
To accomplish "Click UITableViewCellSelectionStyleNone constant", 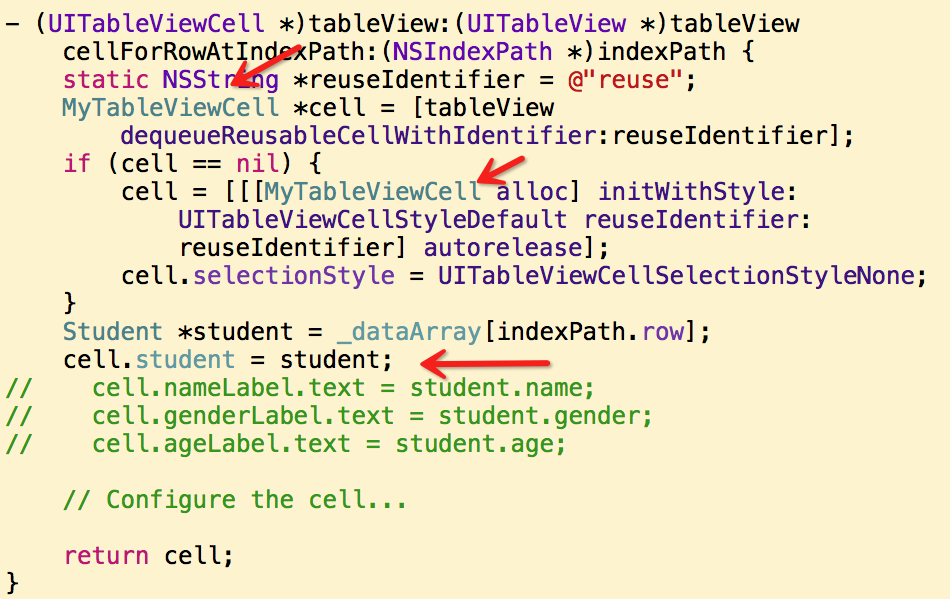I will pos(676,276).
